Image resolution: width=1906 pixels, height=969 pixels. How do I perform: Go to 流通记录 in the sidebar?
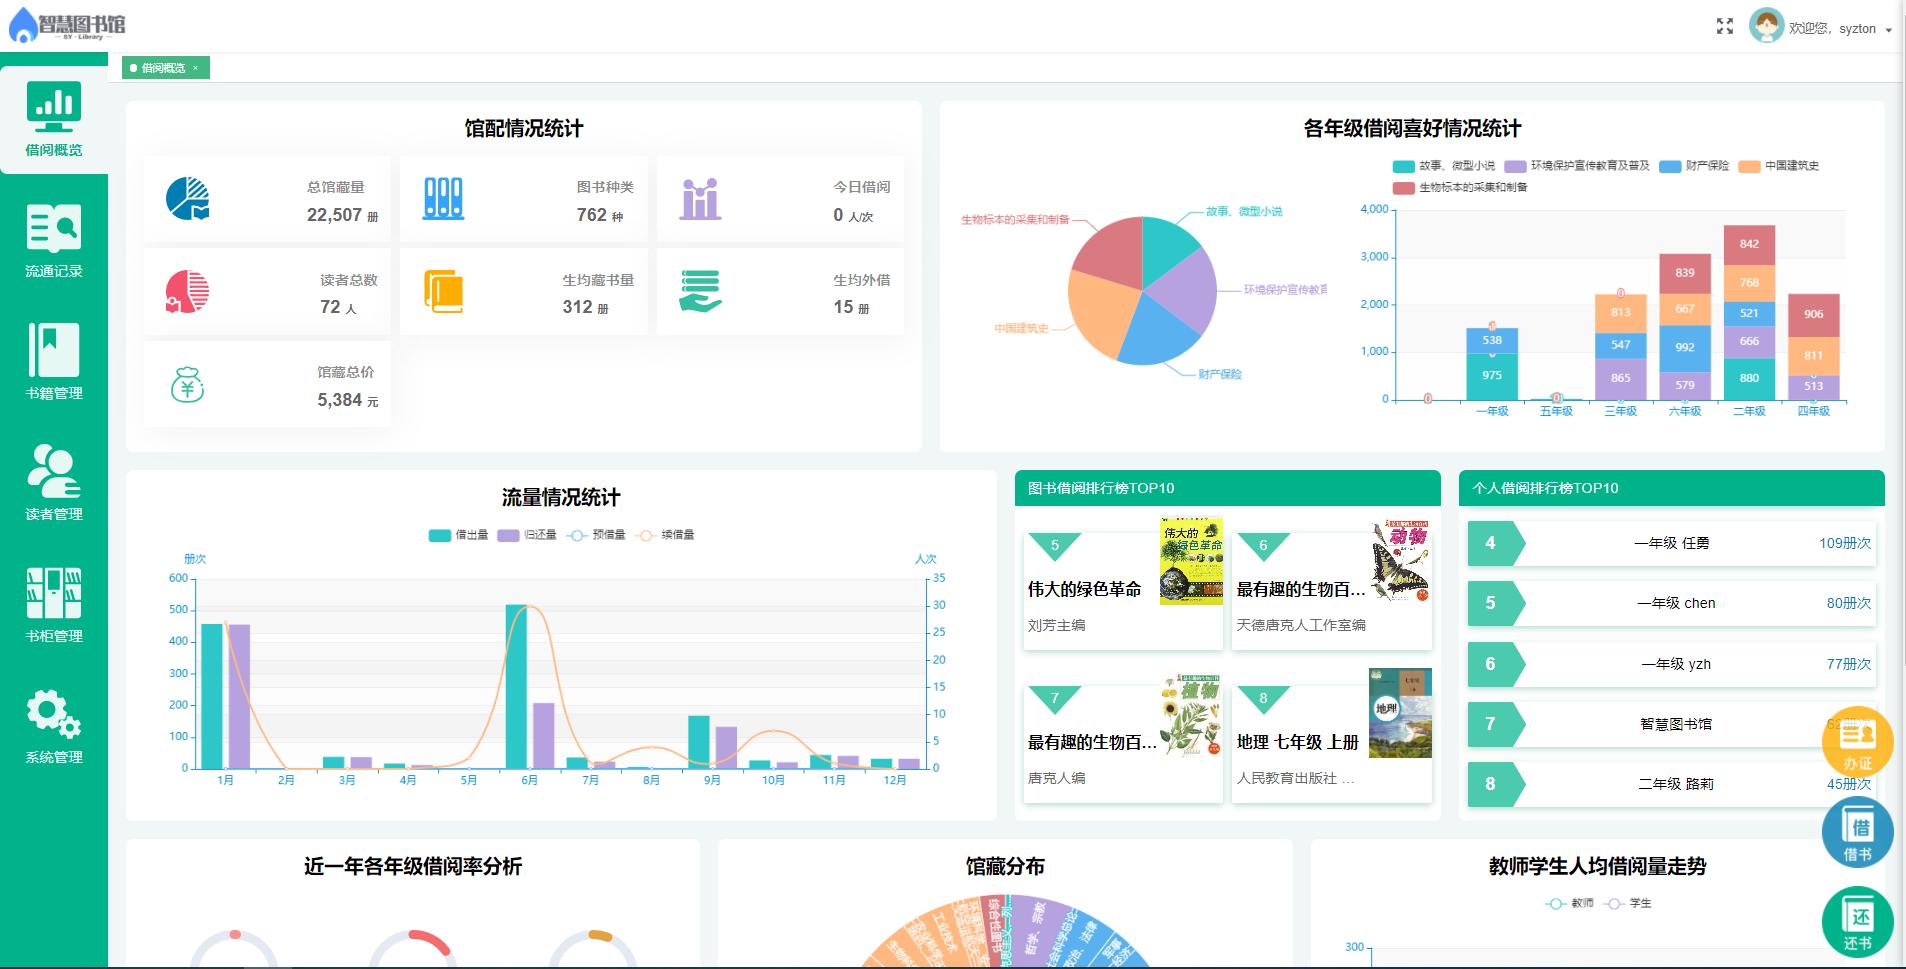tap(54, 241)
